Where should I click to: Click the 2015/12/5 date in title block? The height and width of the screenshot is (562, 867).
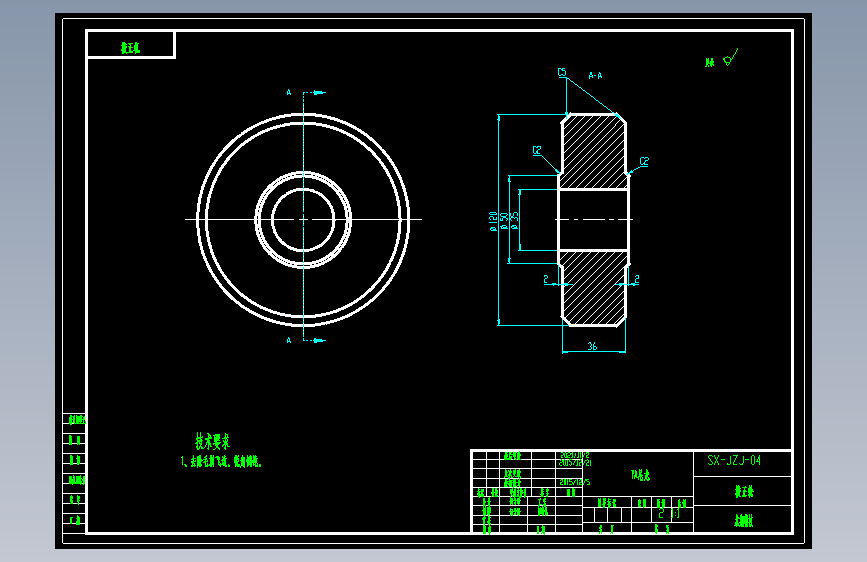(574, 482)
